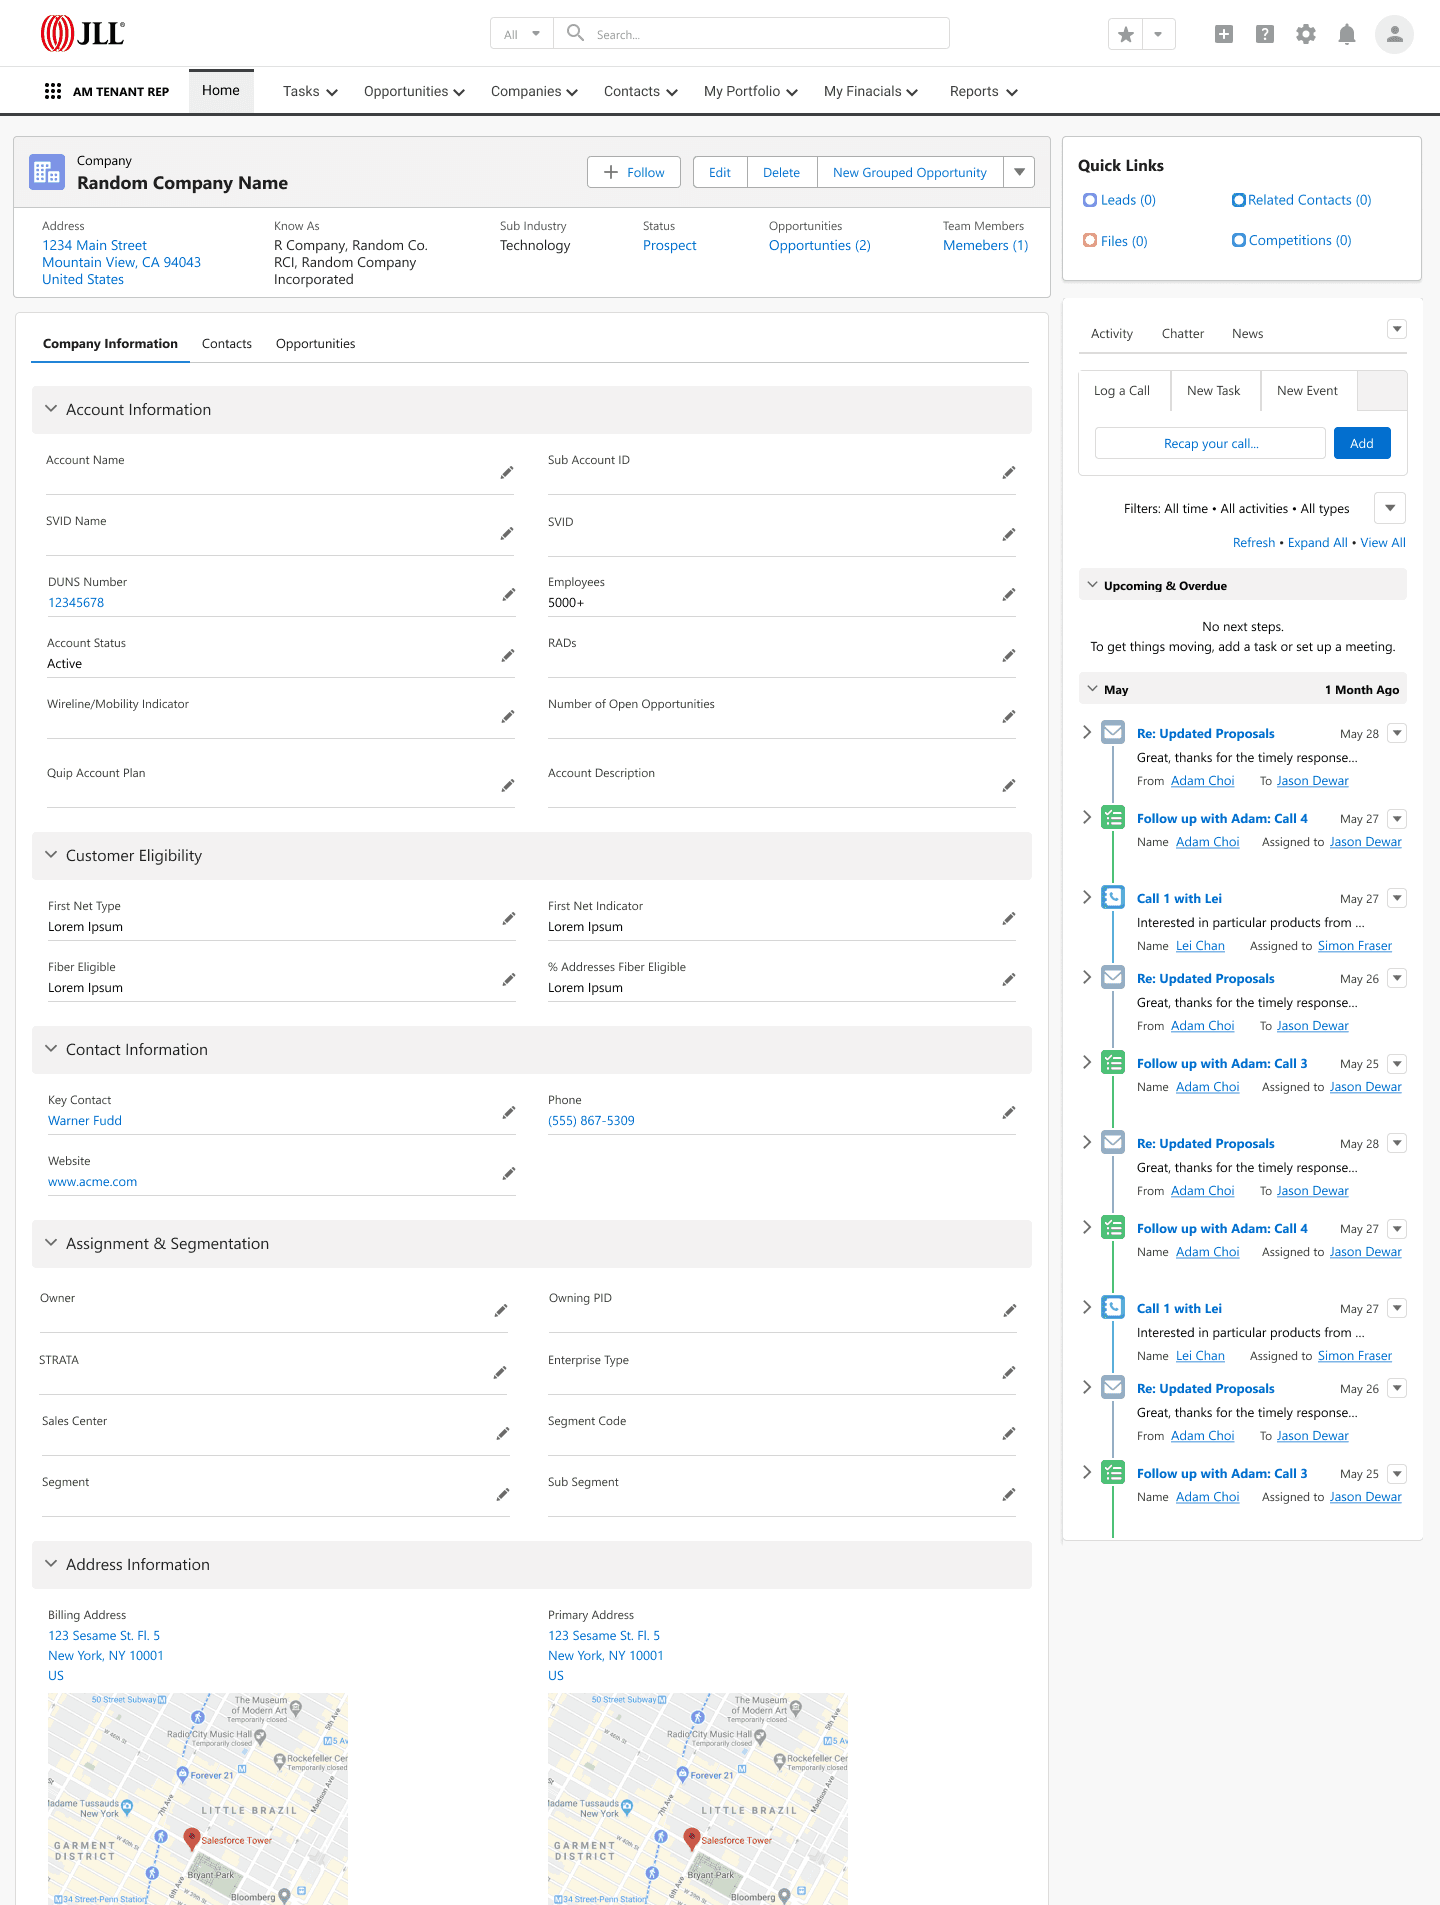Open the Reports nav menu
This screenshot has height=1905, width=1440.
point(984,91)
